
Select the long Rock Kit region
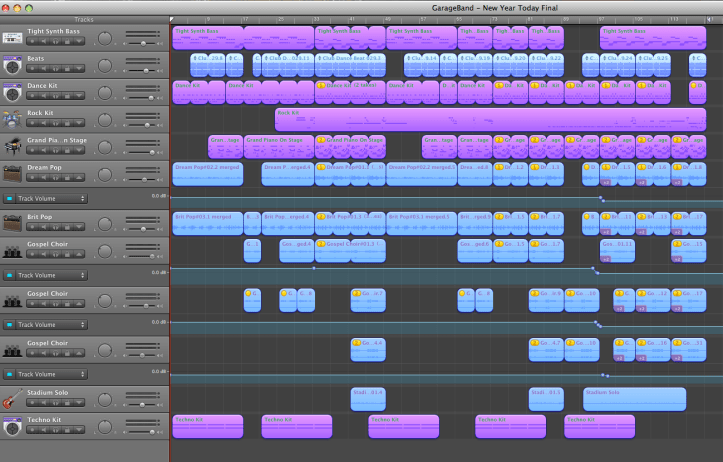tap(490, 119)
